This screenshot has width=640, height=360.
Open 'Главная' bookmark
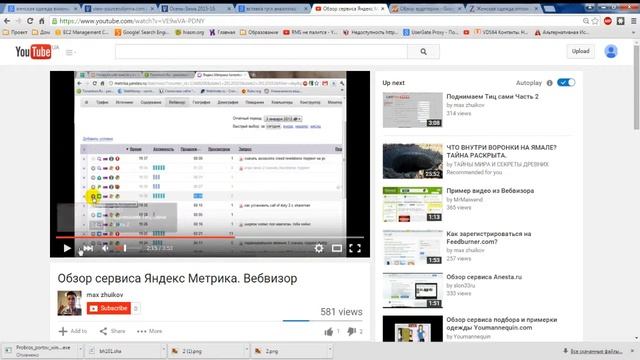[x=222, y=32]
